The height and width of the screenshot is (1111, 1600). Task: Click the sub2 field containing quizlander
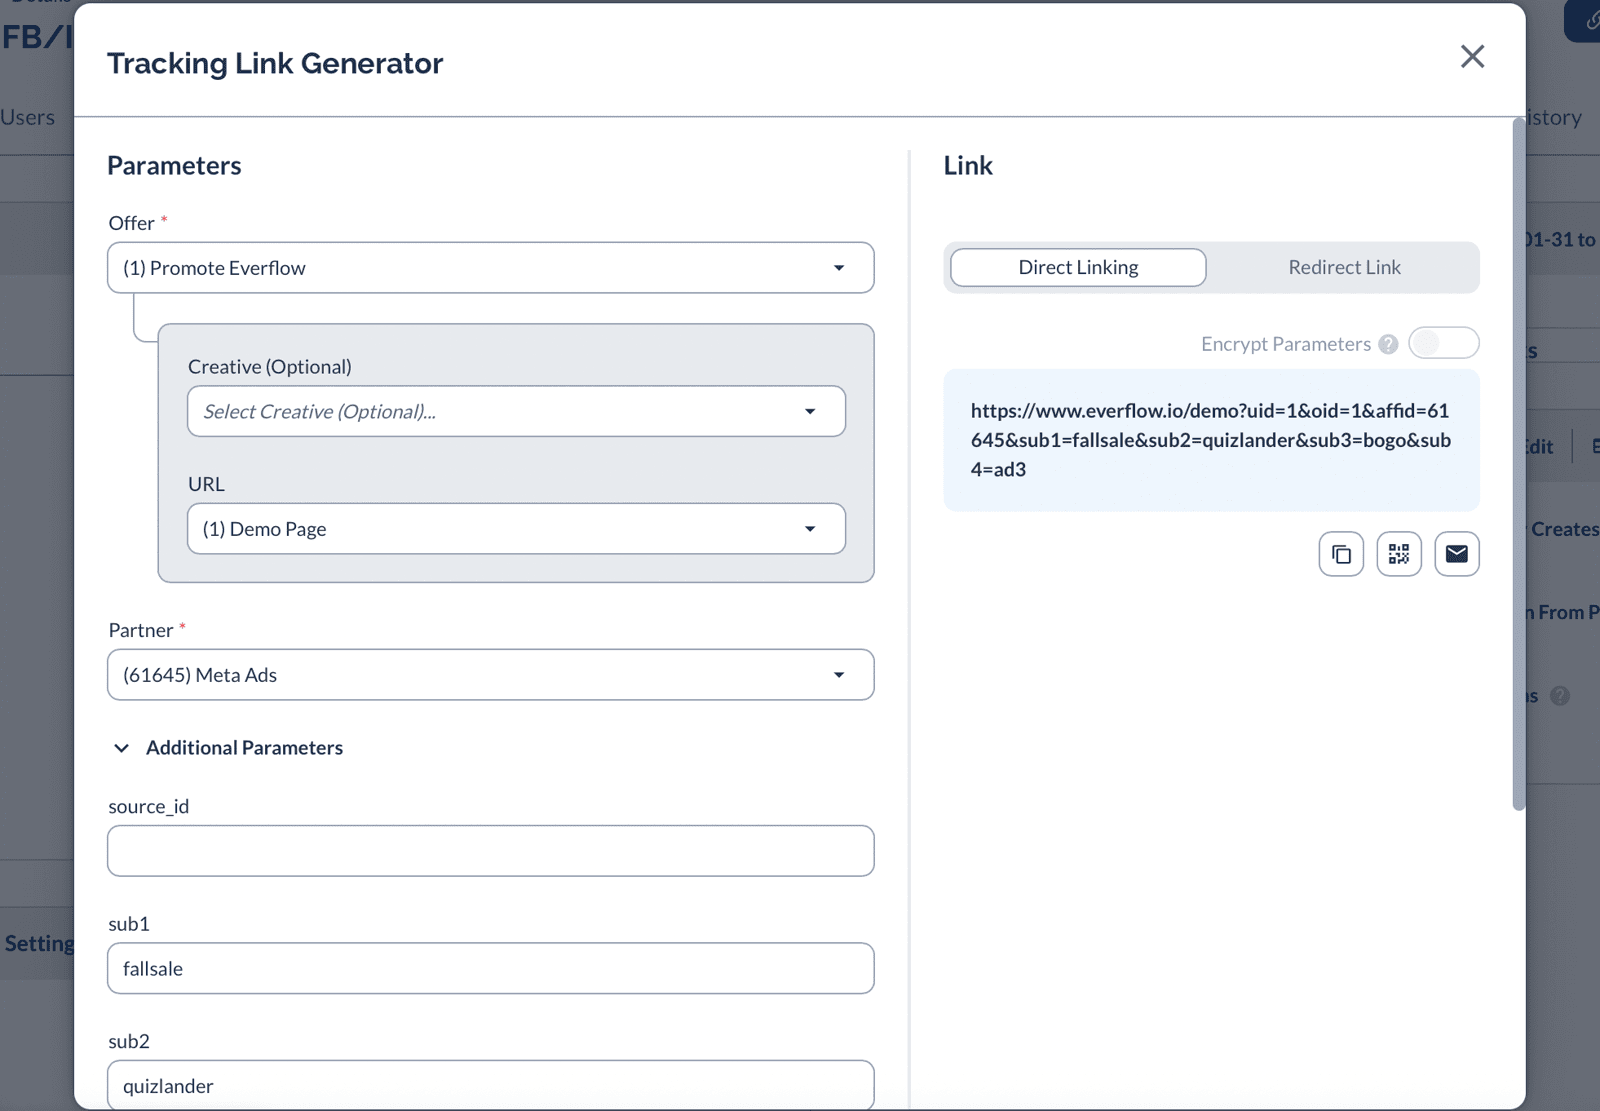point(491,1085)
